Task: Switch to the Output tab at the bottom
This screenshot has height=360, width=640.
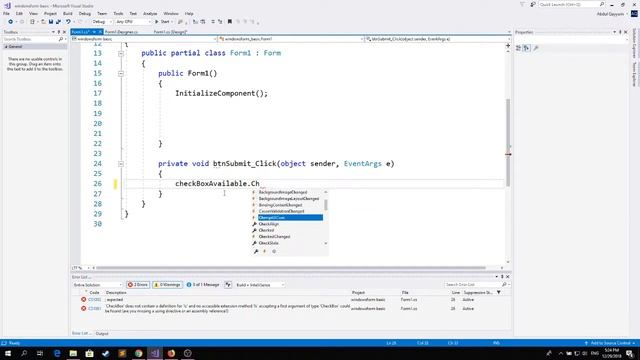Action: point(102,333)
